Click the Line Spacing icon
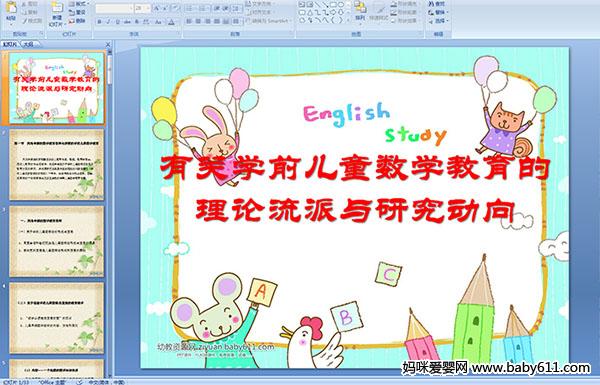The image size is (600, 385). coord(236,8)
